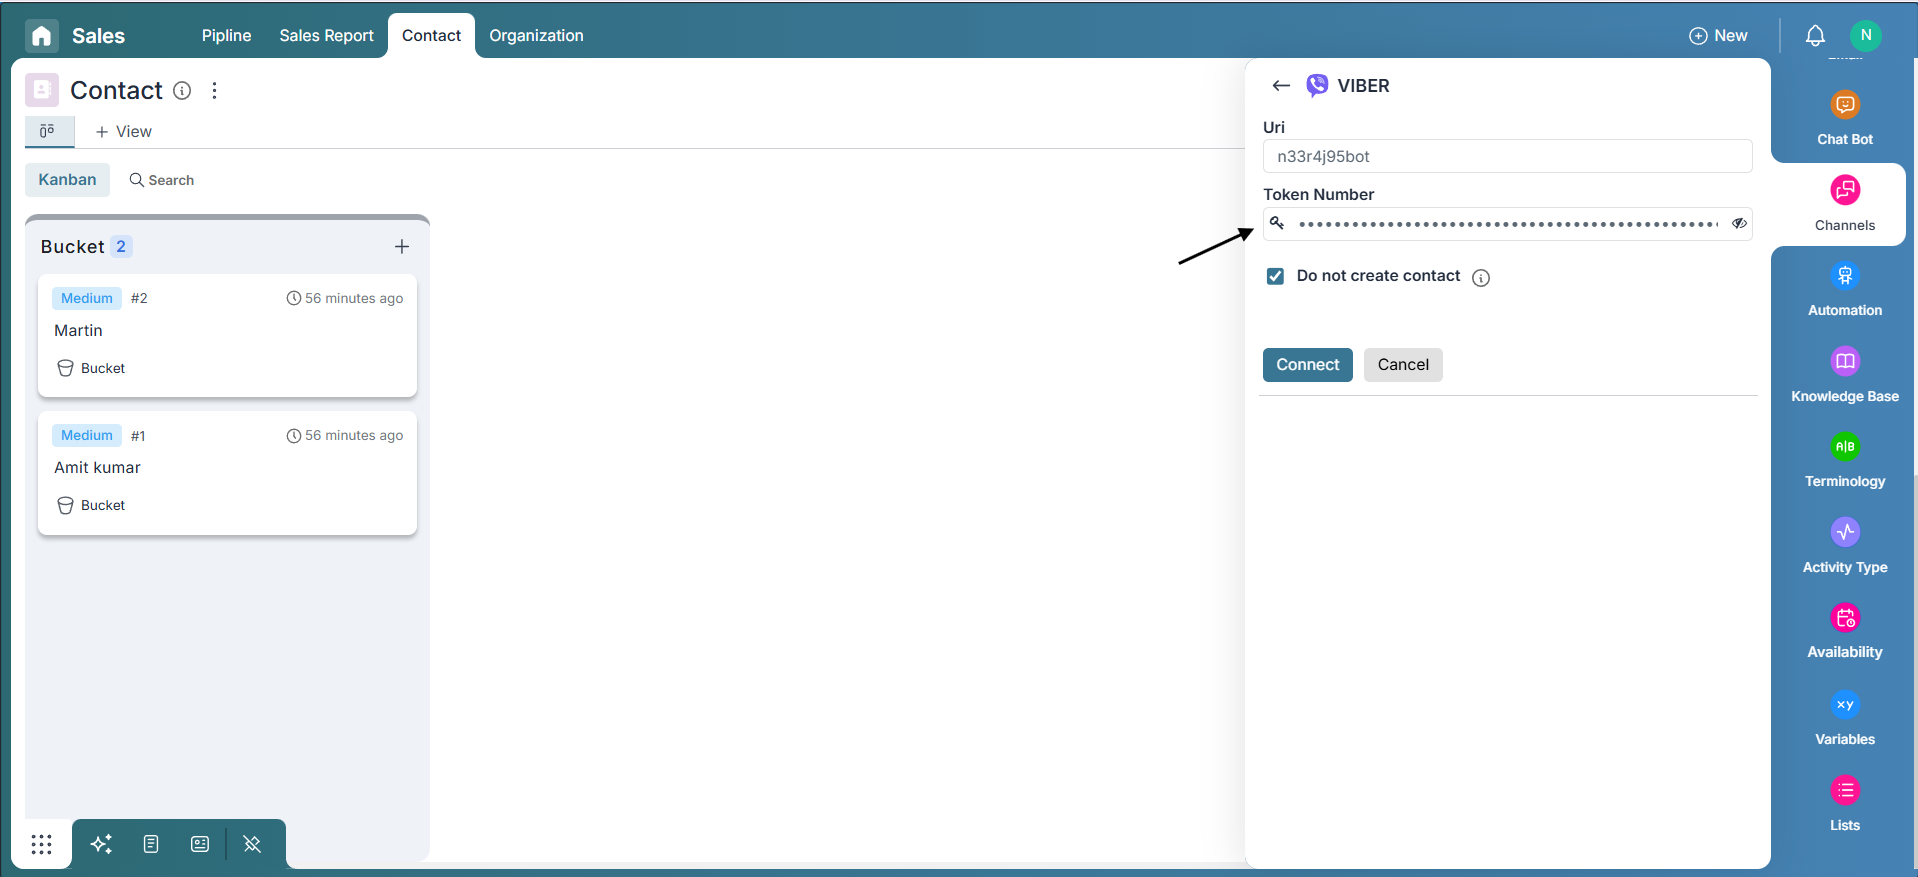Open the Martin contact card
Viewport: 1918px width, 877px height.
click(227, 336)
